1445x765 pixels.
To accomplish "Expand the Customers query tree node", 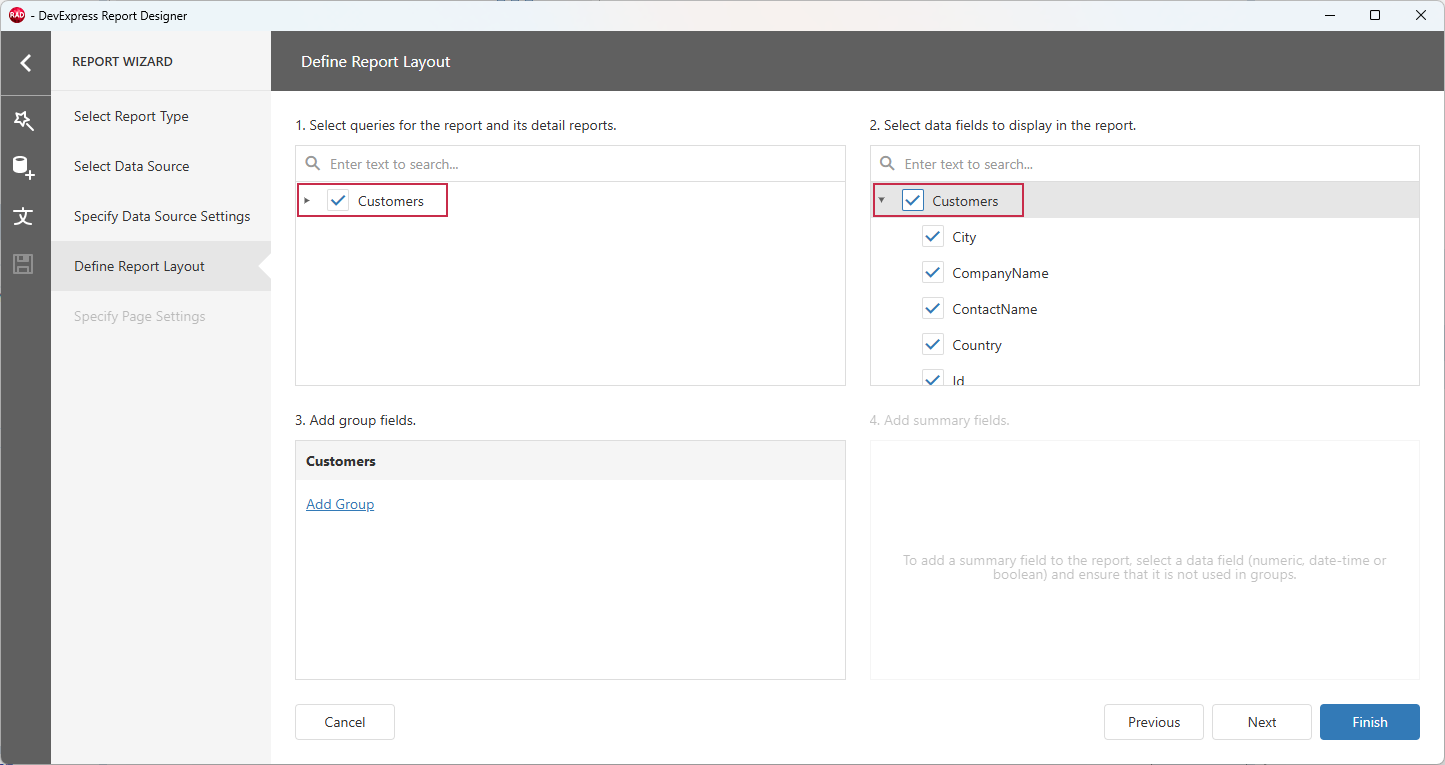I will pyautogui.click(x=307, y=200).
